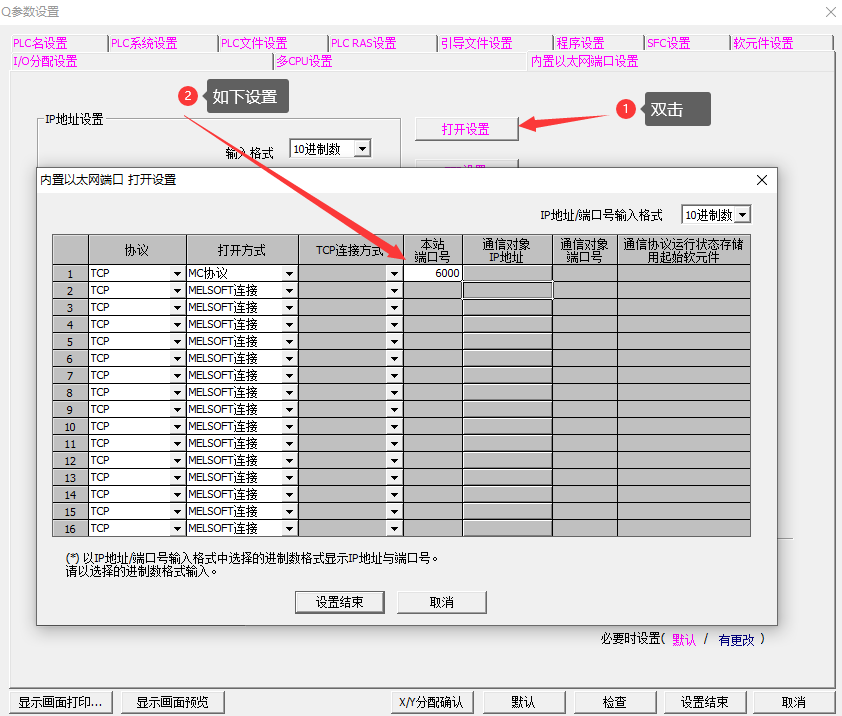Expand TCP连接方式 dropdown in row 1
Viewport: 842px width, 716px height.
(395, 273)
